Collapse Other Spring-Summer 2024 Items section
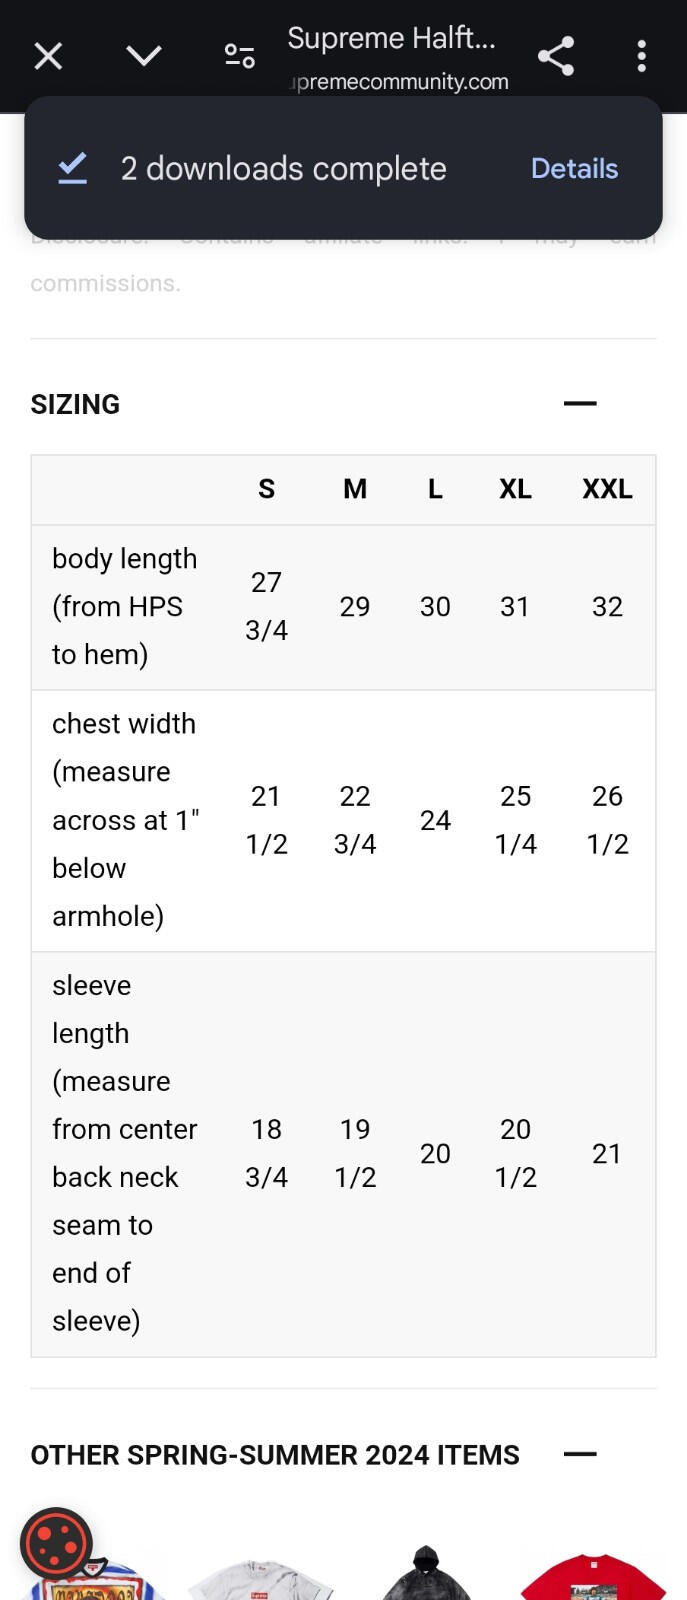The image size is (687, 1600). point(580,1454)
